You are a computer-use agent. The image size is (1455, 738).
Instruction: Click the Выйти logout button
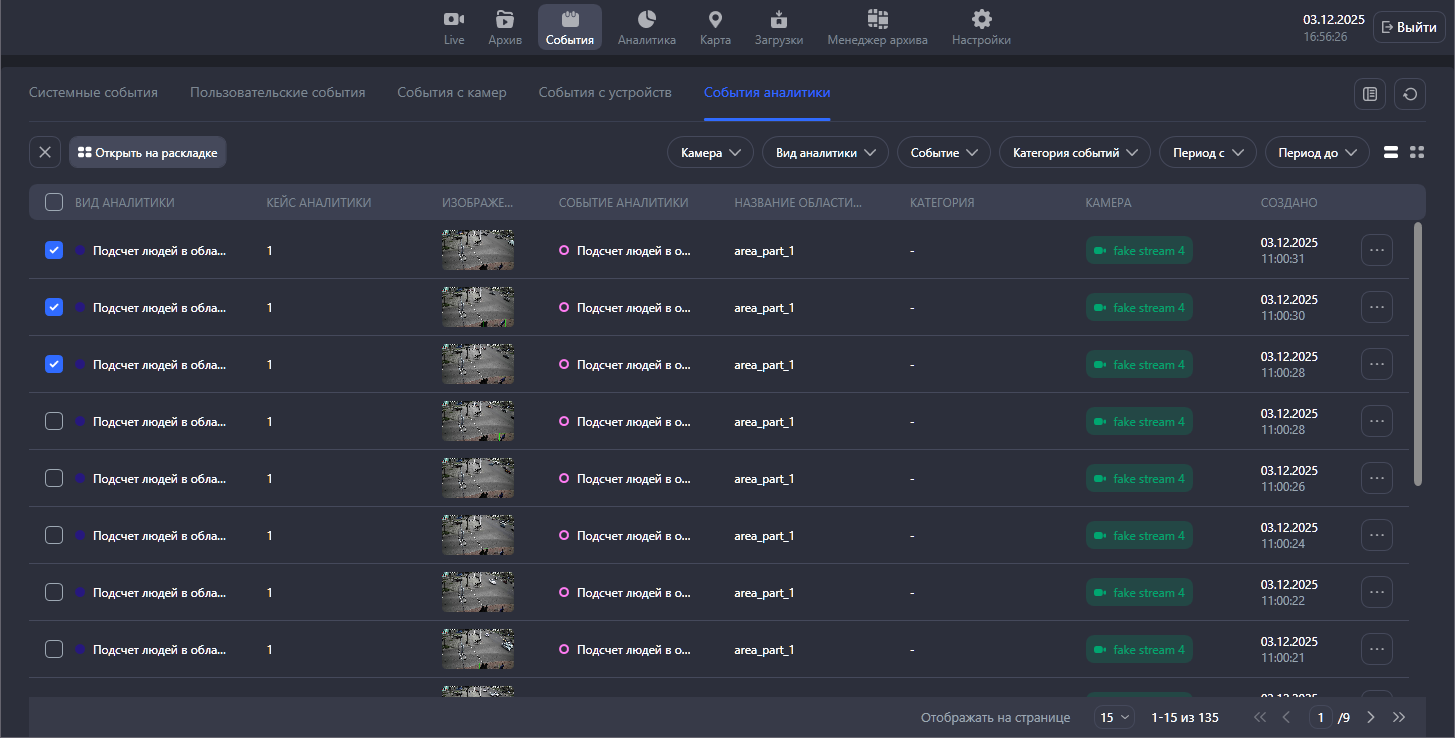tap(1409, 27)
